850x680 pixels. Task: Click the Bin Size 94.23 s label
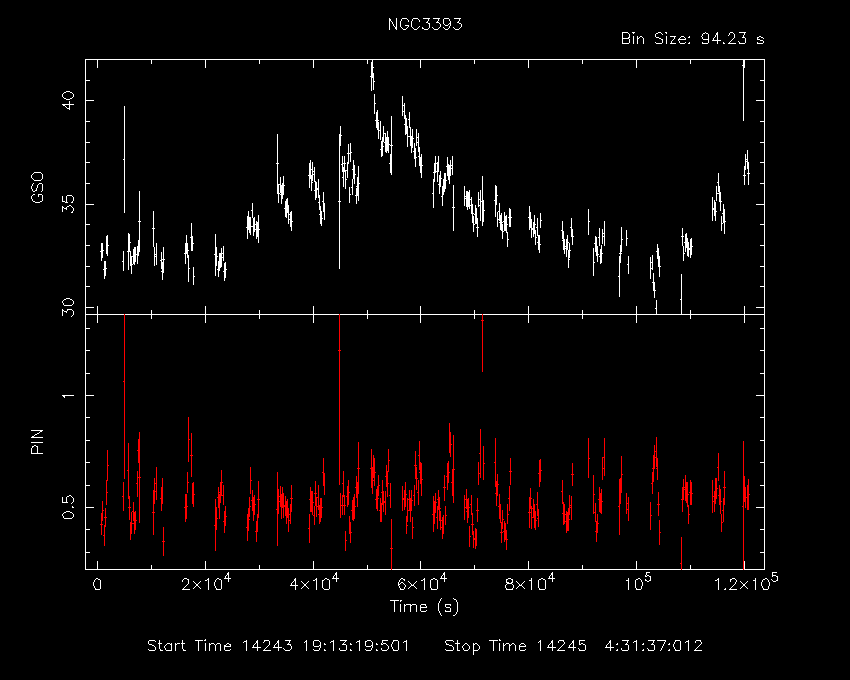(x=692, y=39)
